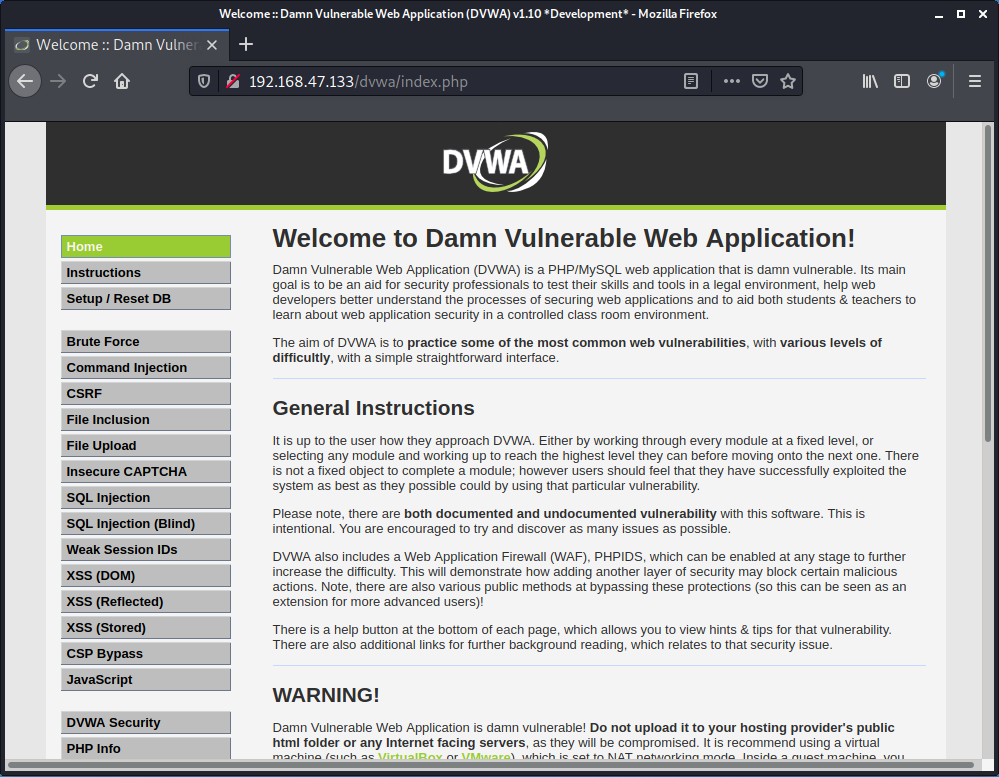This screenshot has width=999, height=777.
Task: Click the 'WARNING!' heading
Action: point(326,695)
